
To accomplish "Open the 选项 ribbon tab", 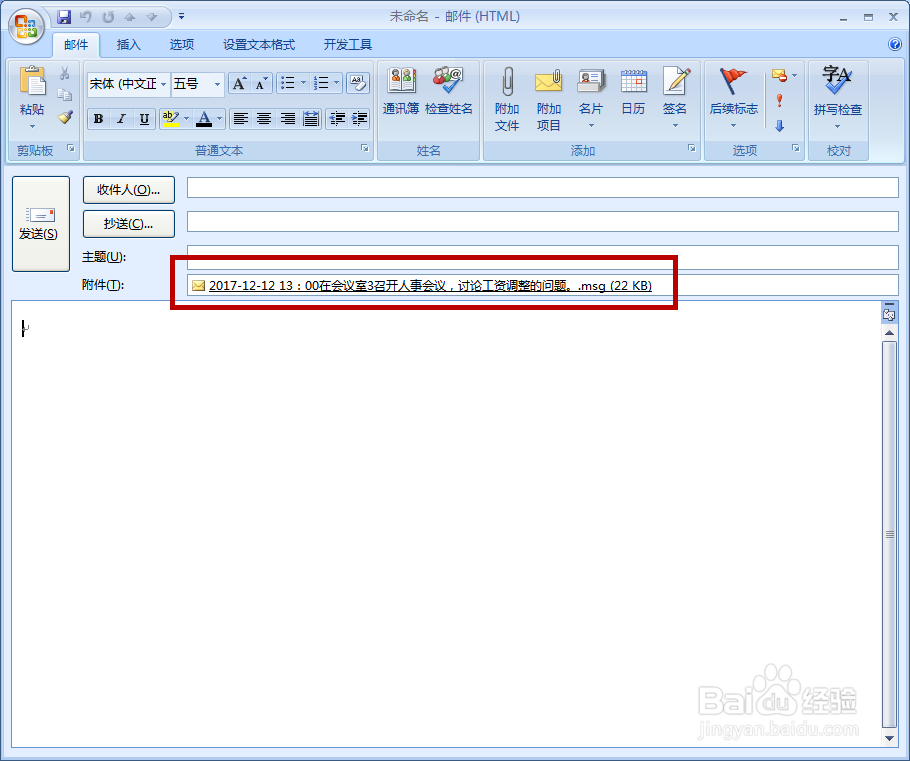I will tap(182, 45).
